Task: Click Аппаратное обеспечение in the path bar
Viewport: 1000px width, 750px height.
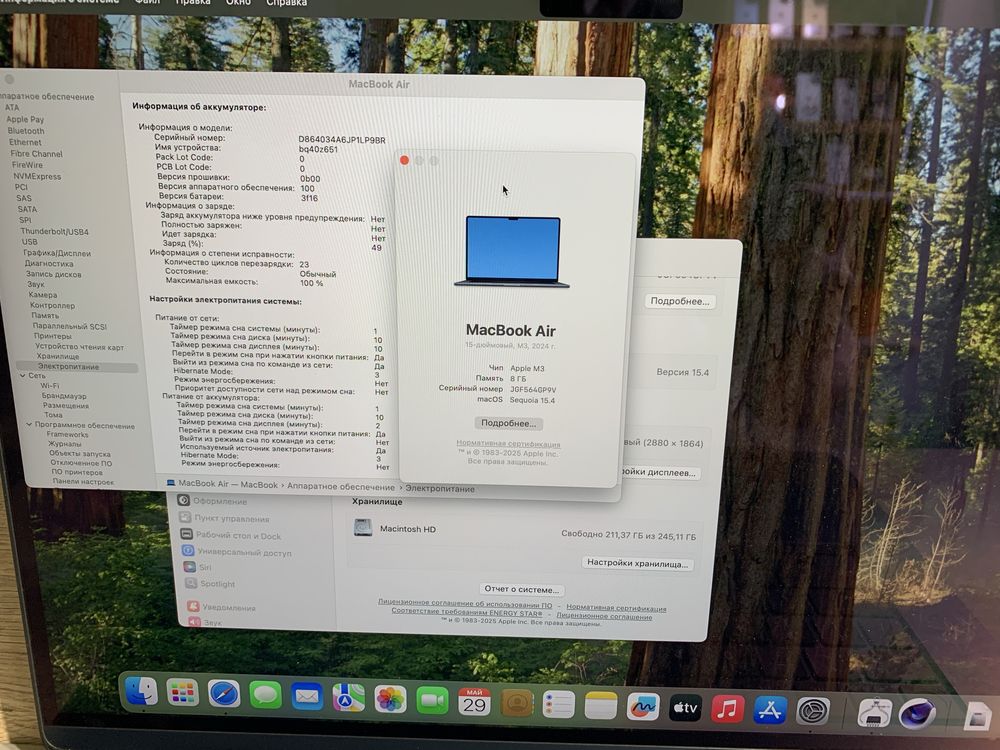Action: tap(341, 486)
